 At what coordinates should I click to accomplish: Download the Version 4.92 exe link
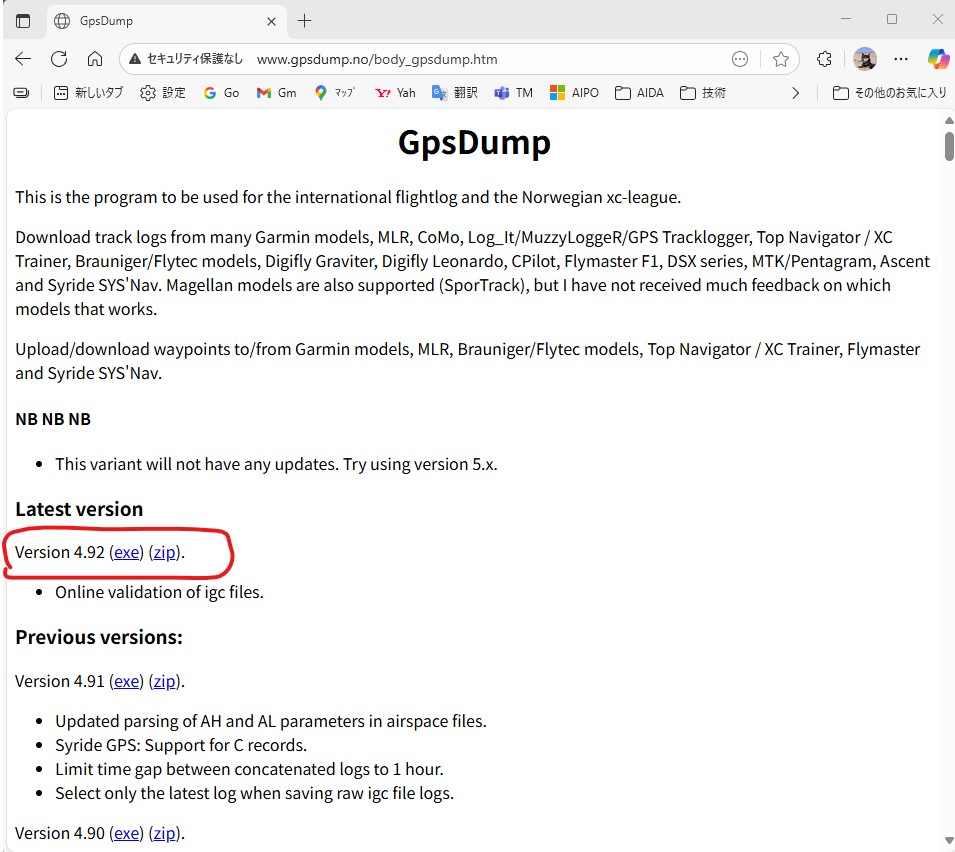[x=127, y=552]
